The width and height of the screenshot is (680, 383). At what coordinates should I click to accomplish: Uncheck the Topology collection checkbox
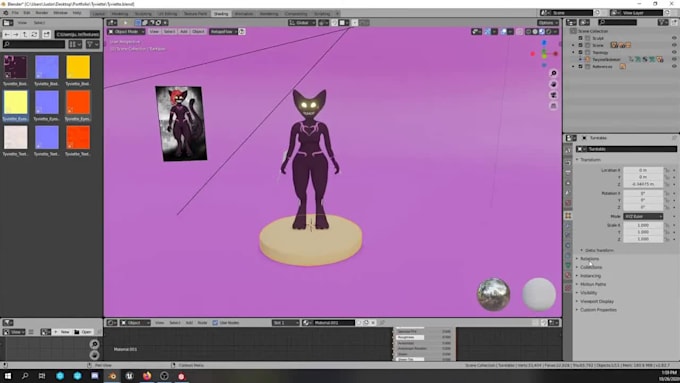tap(581, 52)
